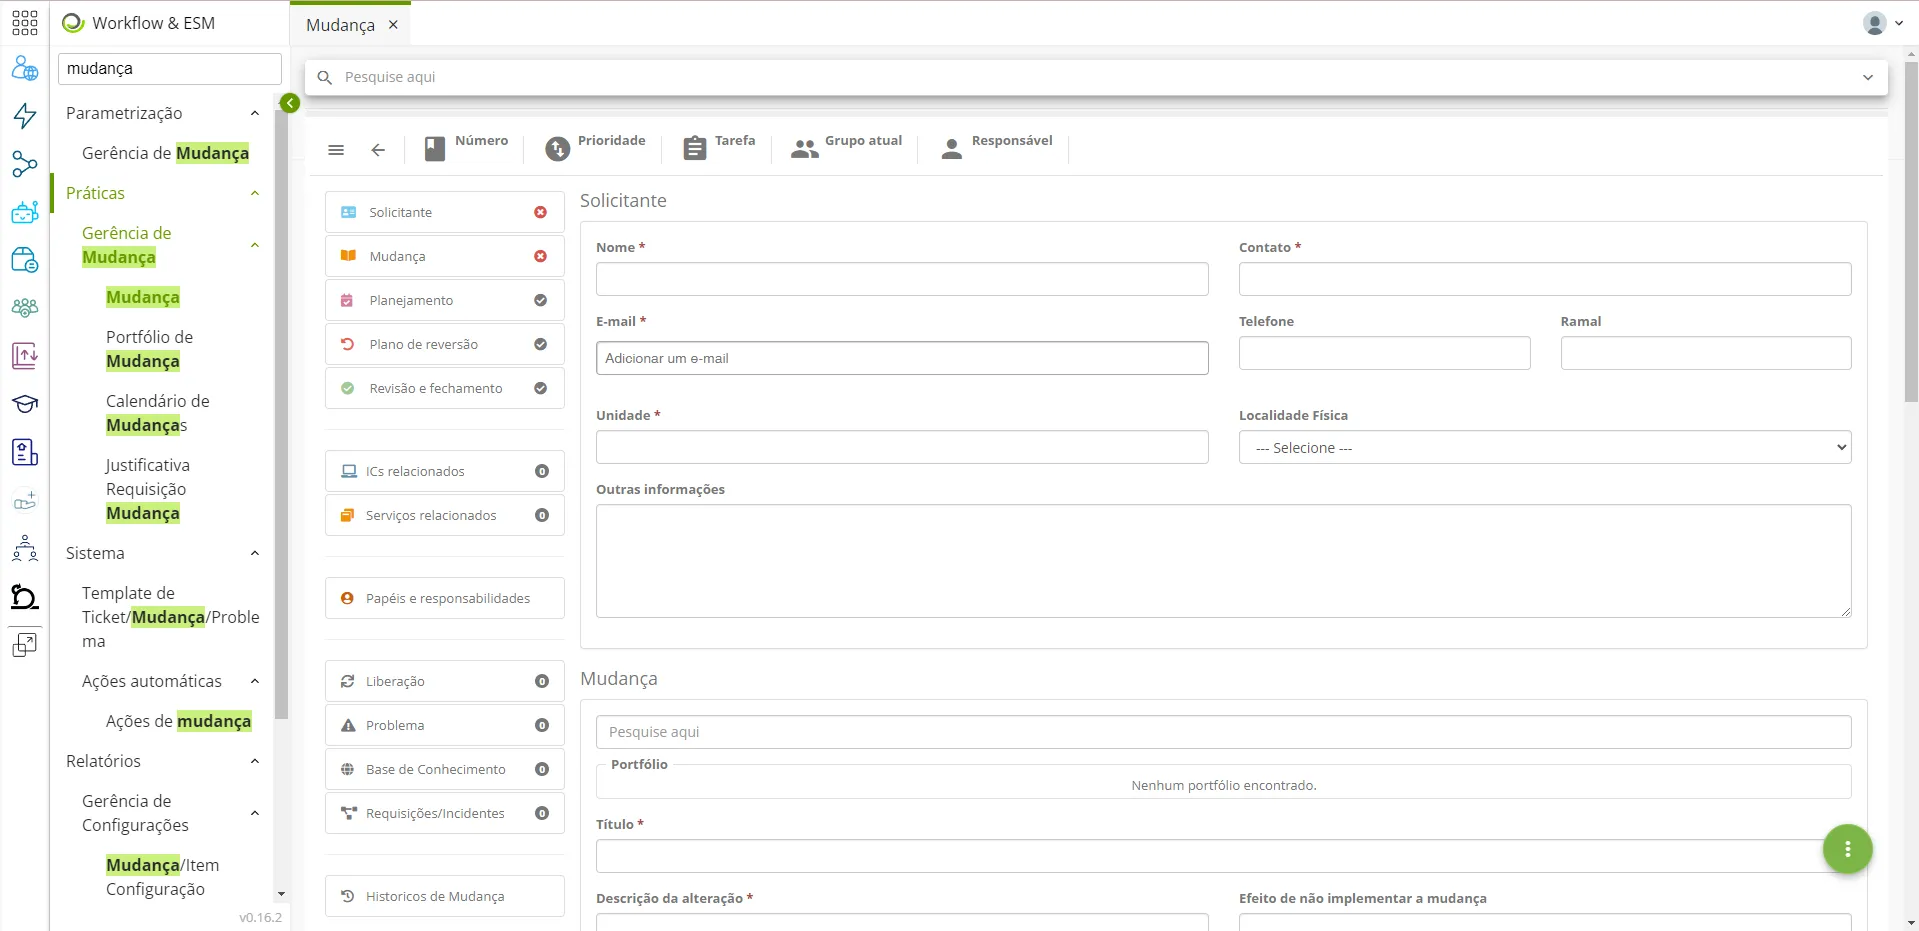
Task: Click the Tarefa clipboard icon
Action: (694, 149)
